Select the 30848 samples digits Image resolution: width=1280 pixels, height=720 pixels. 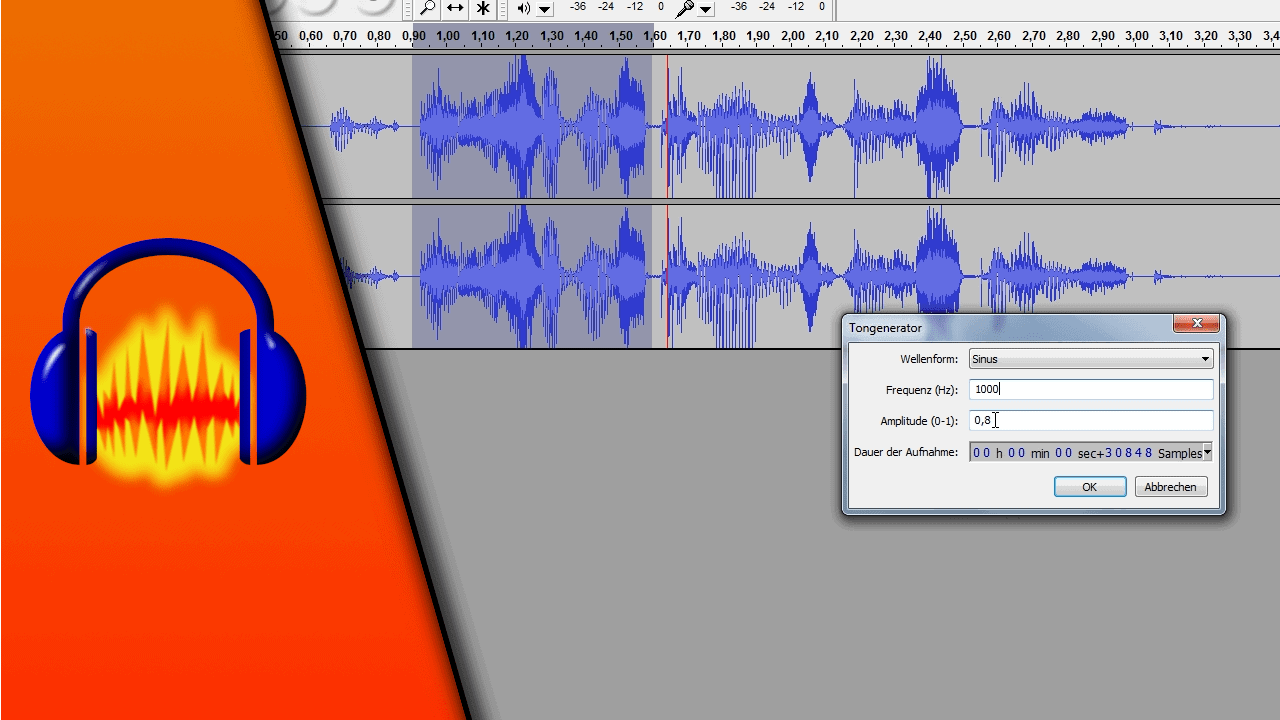(1129, 453)
